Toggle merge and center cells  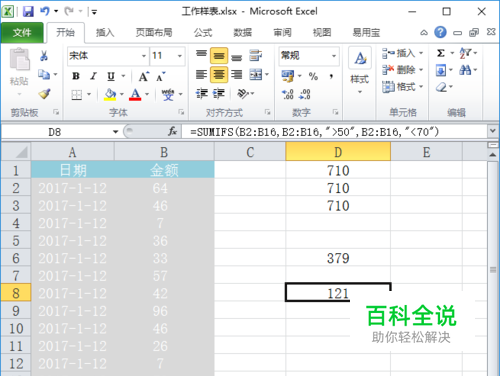(x=256, y=74)
